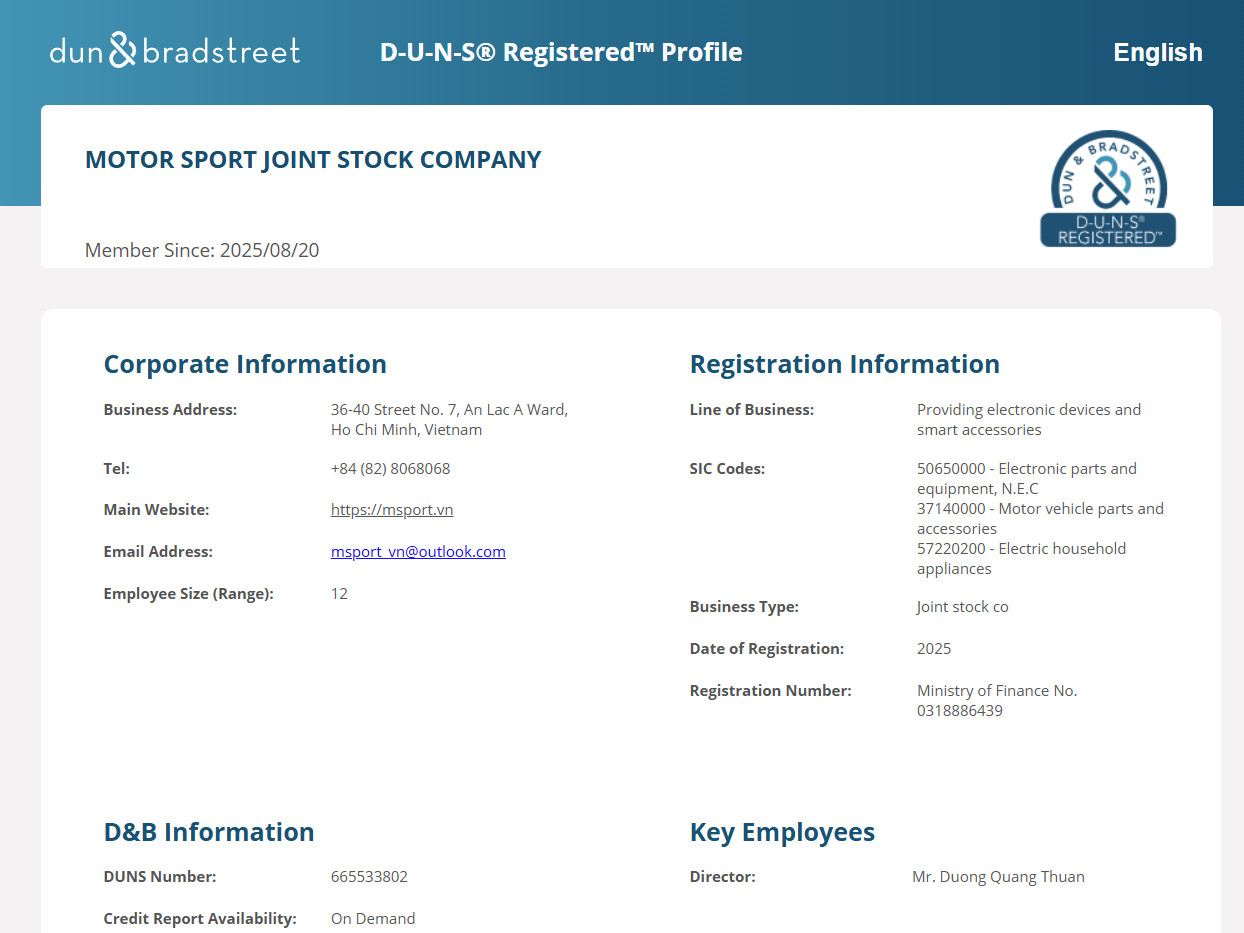Click the Corporate Information section heading

(x=245, y=364)
